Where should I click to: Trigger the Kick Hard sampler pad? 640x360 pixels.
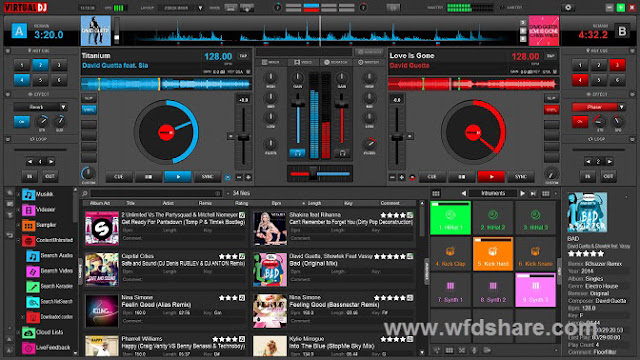pos(493,254)
